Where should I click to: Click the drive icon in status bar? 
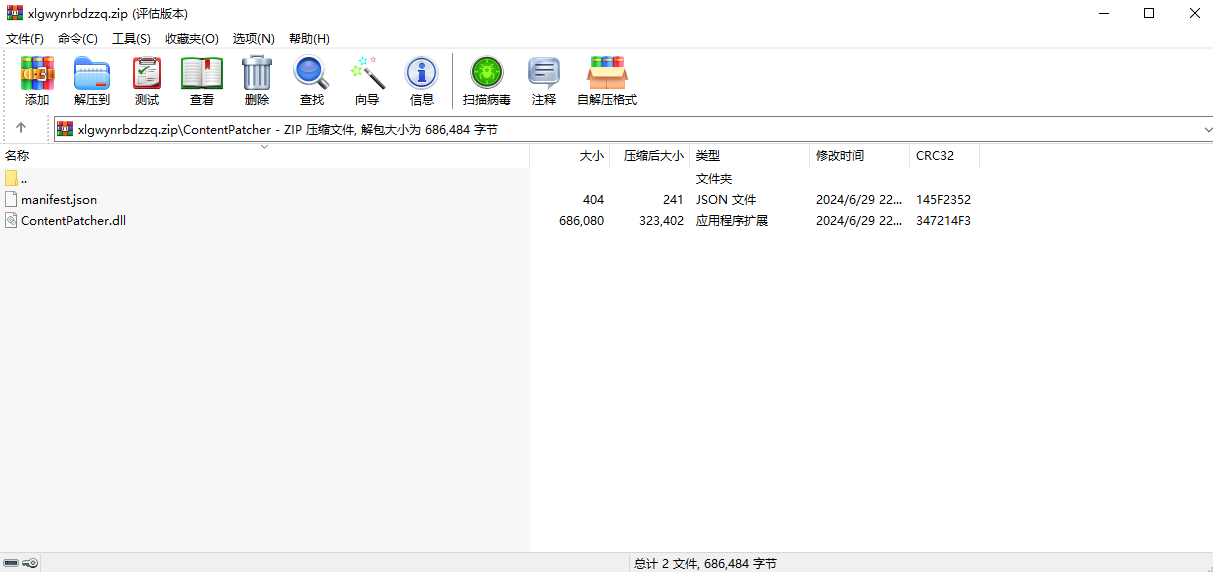11,563
